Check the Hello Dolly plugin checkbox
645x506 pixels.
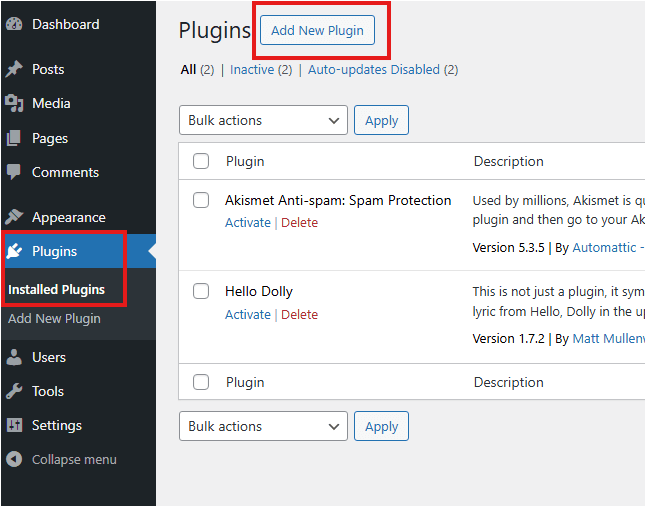coord(201,291)
